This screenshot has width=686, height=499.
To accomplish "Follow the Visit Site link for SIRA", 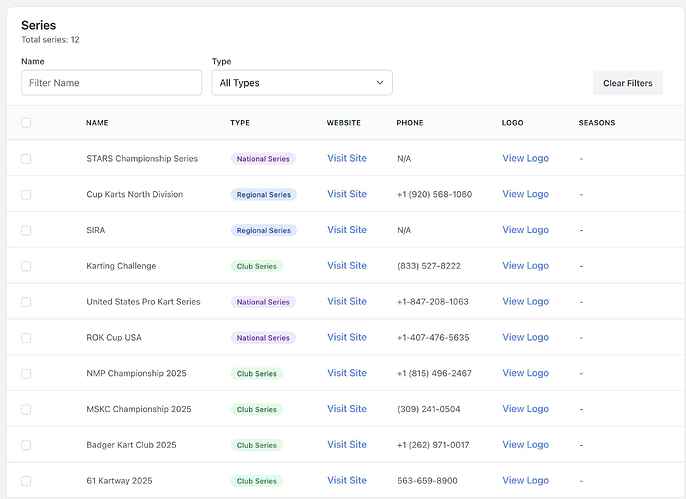I will point(347,230).
